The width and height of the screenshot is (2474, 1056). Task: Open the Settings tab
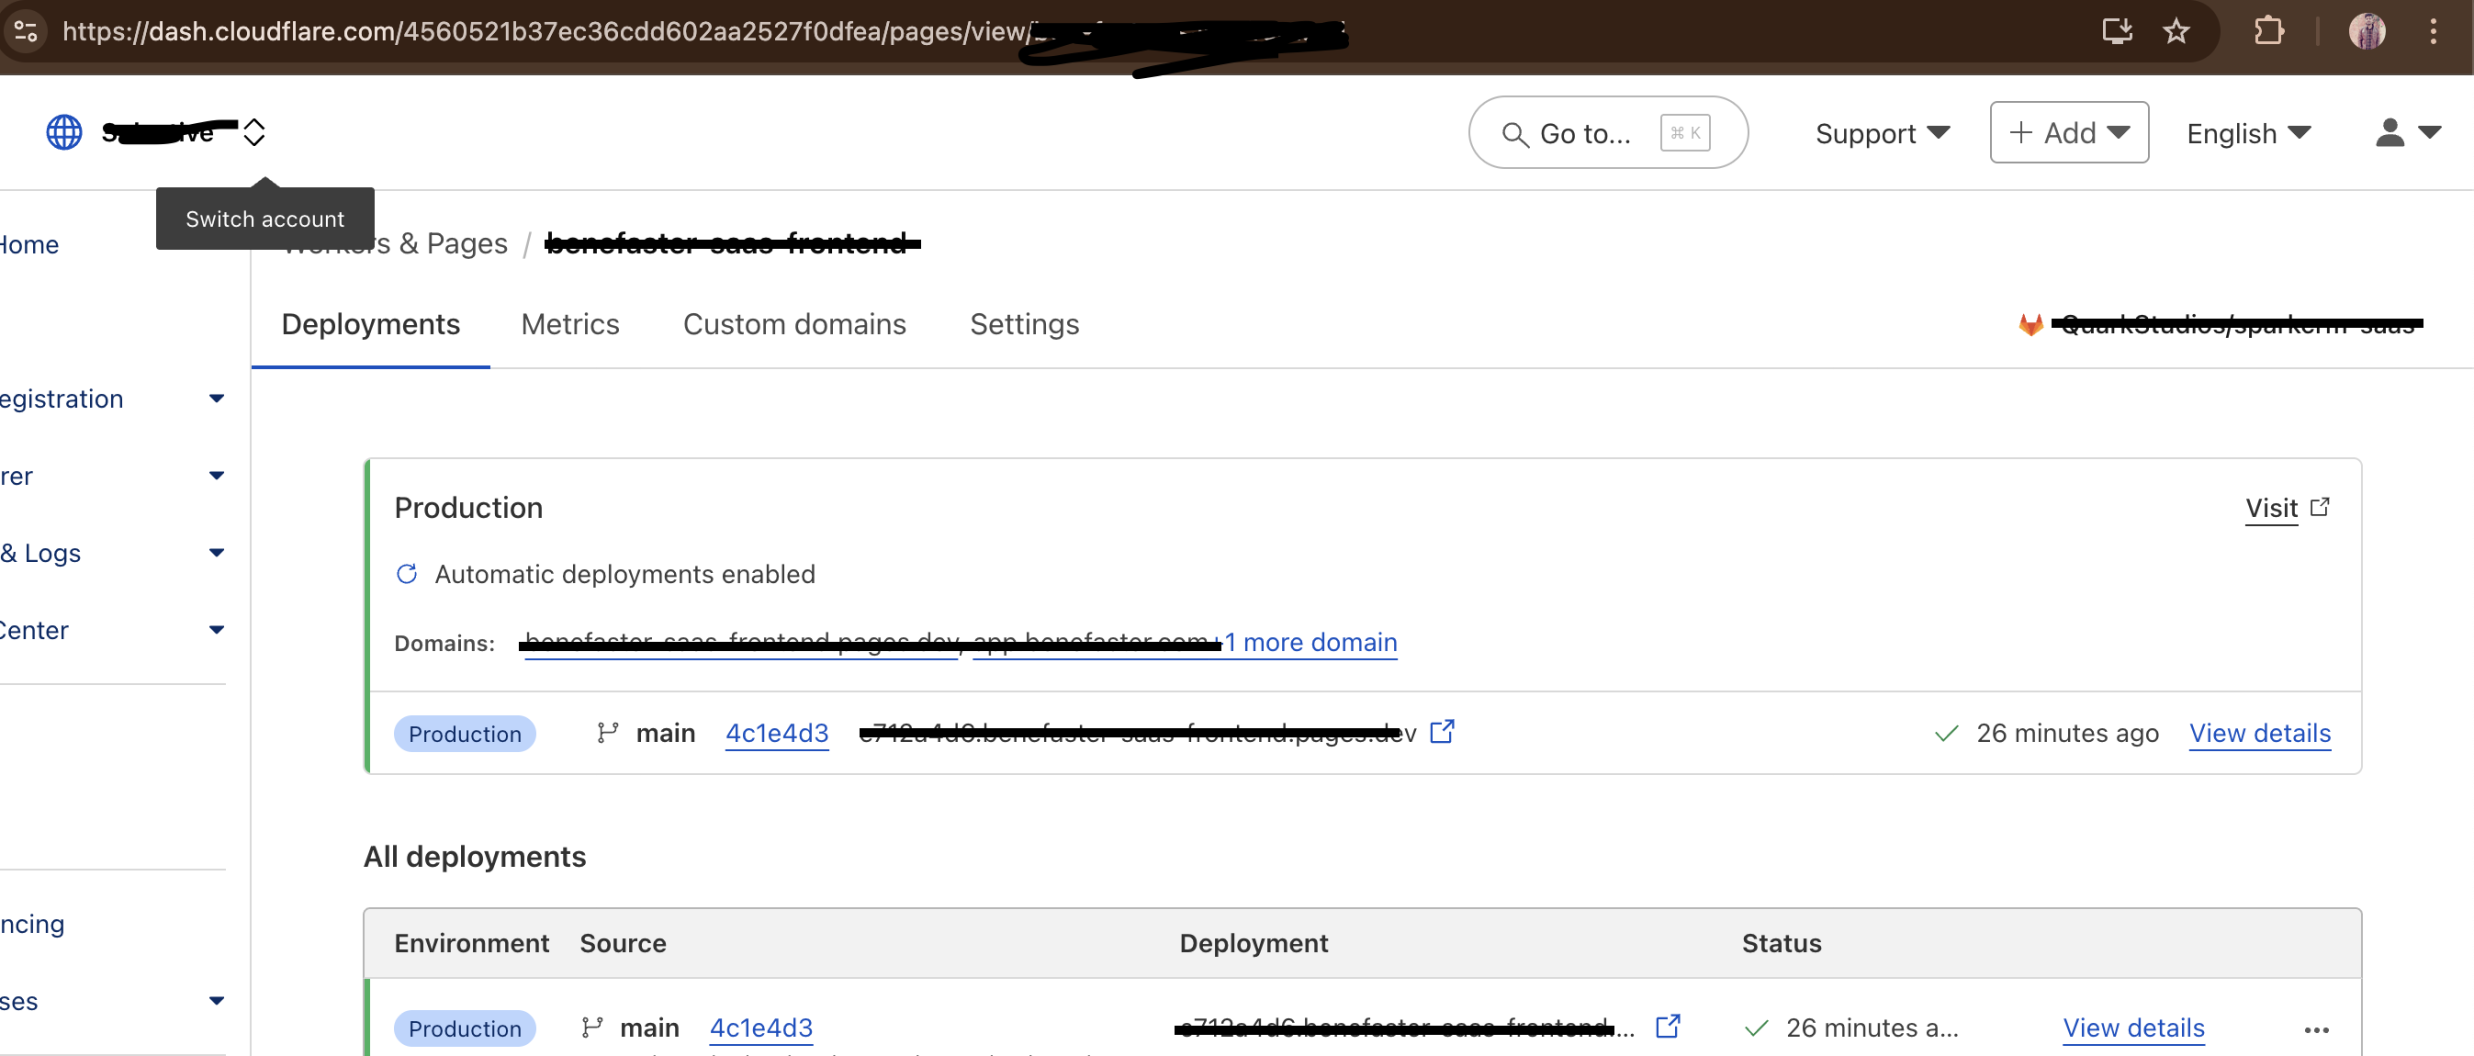pos(1024,324)
